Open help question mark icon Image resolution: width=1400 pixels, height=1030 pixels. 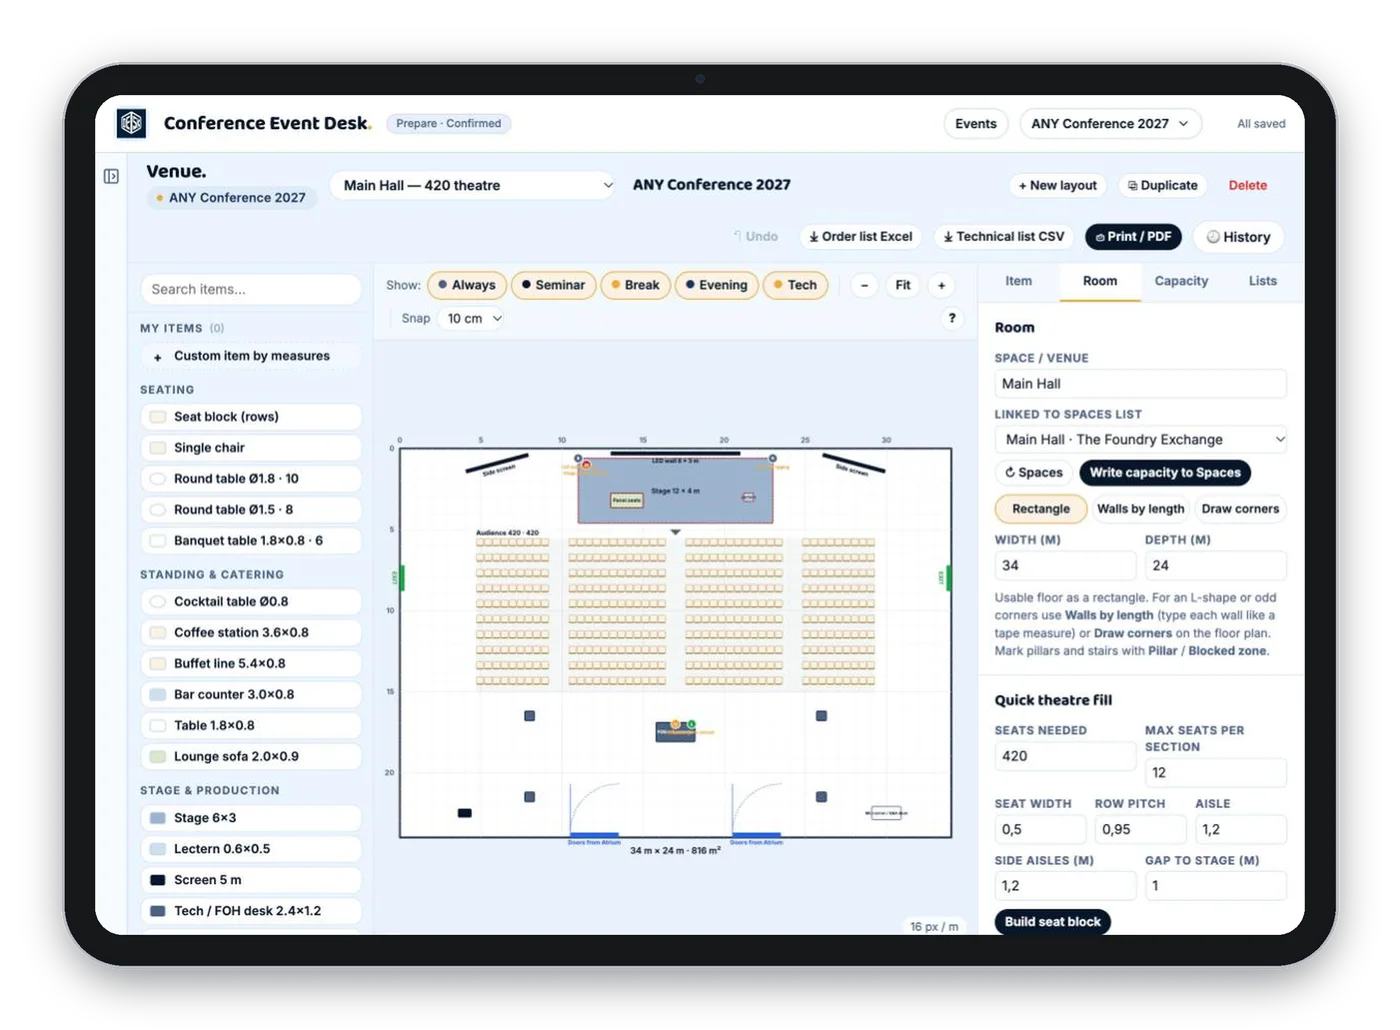952,318
